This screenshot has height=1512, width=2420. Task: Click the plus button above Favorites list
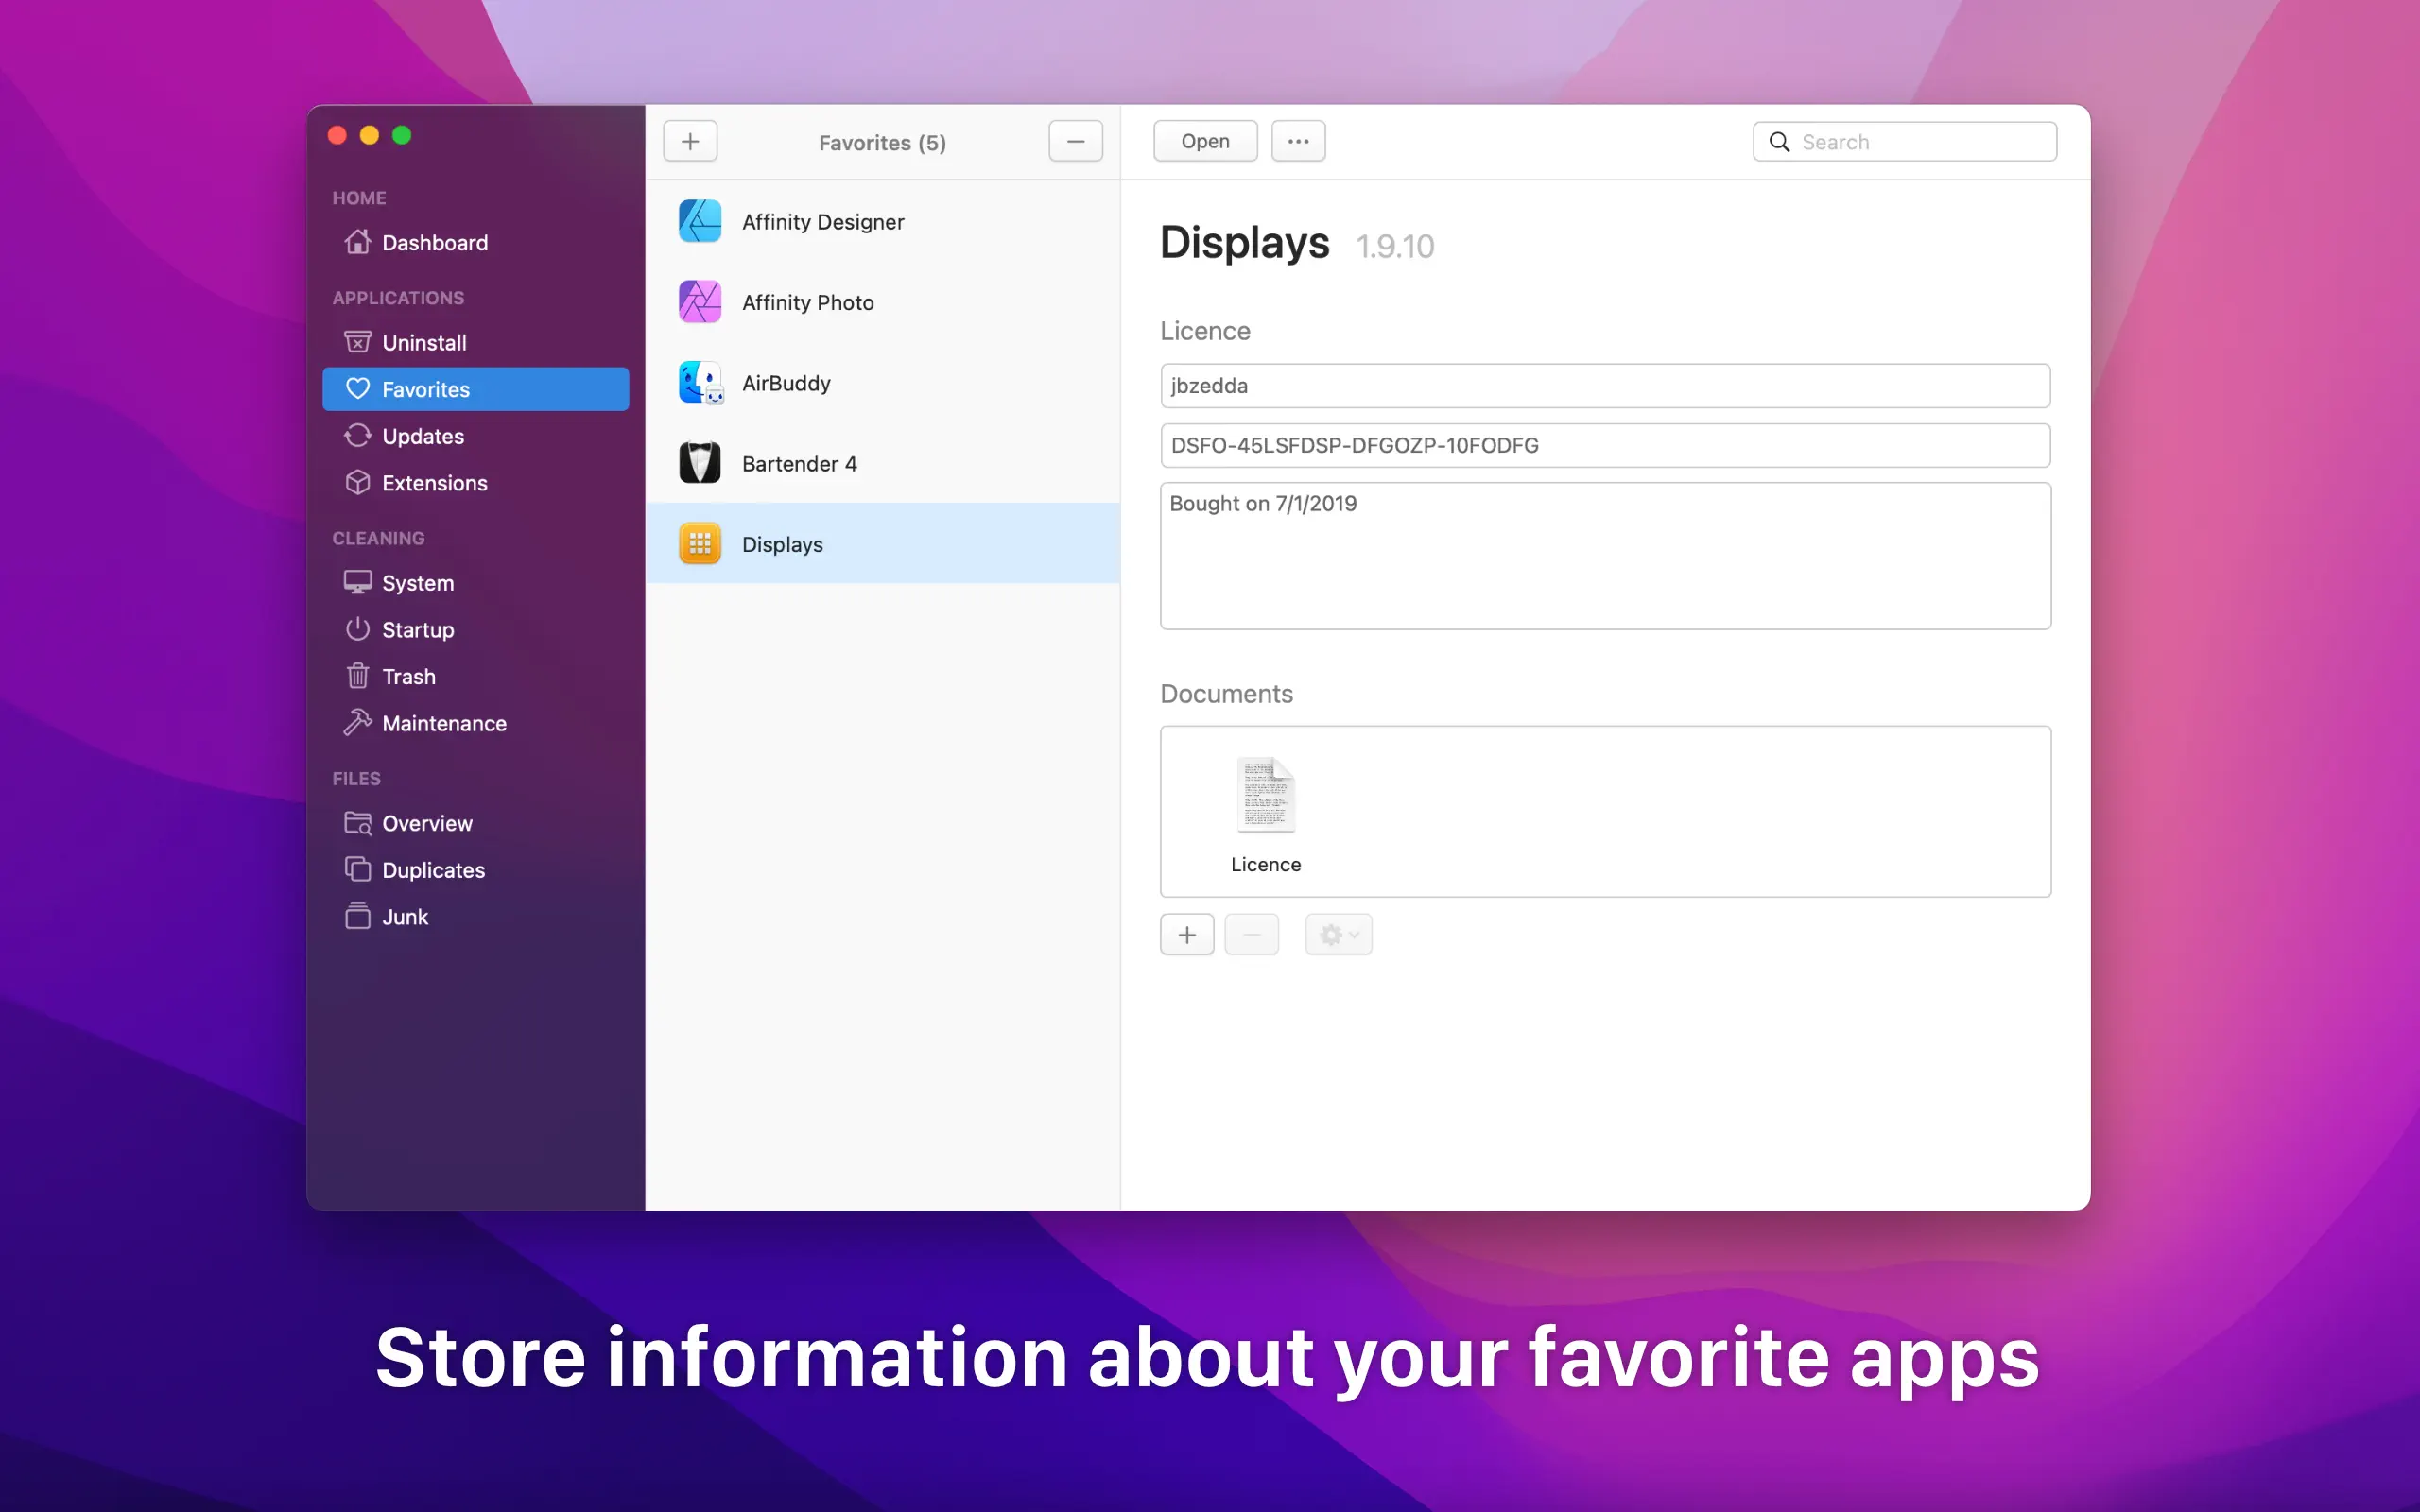(x=690, y=141)
